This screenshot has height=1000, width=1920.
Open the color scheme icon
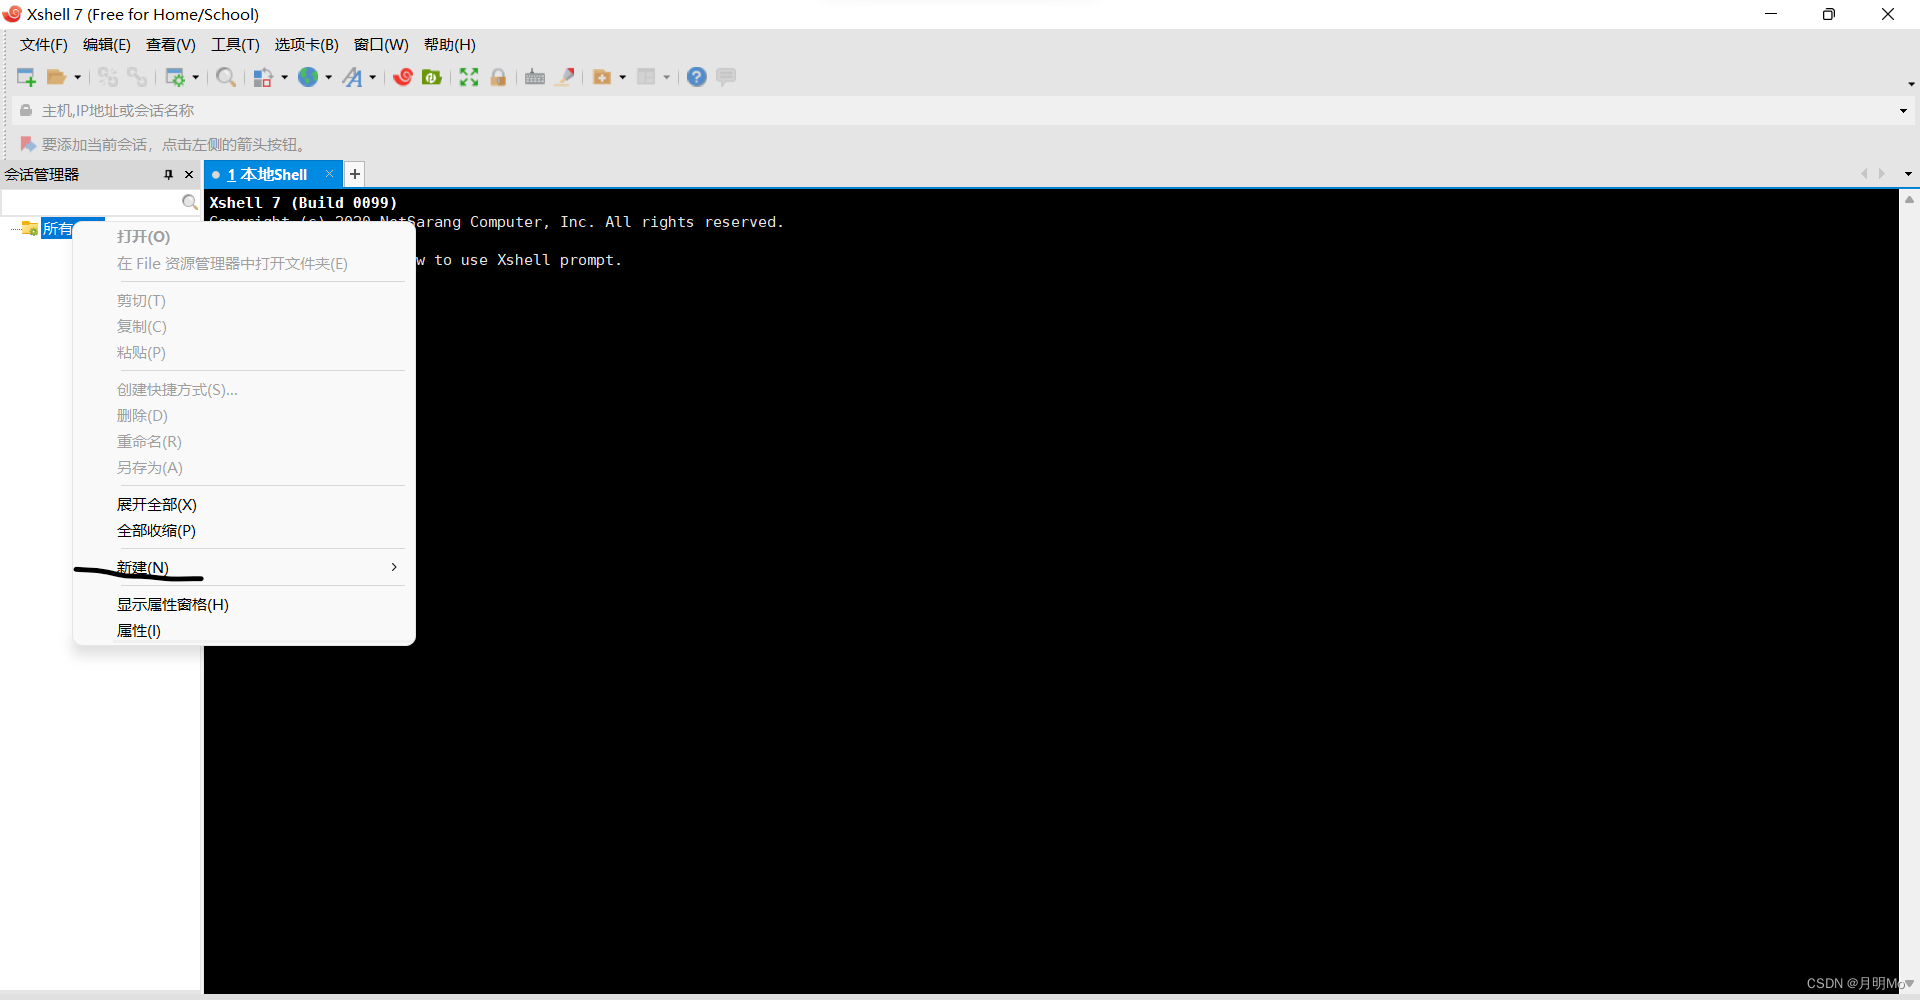click(x=263, y=77)
